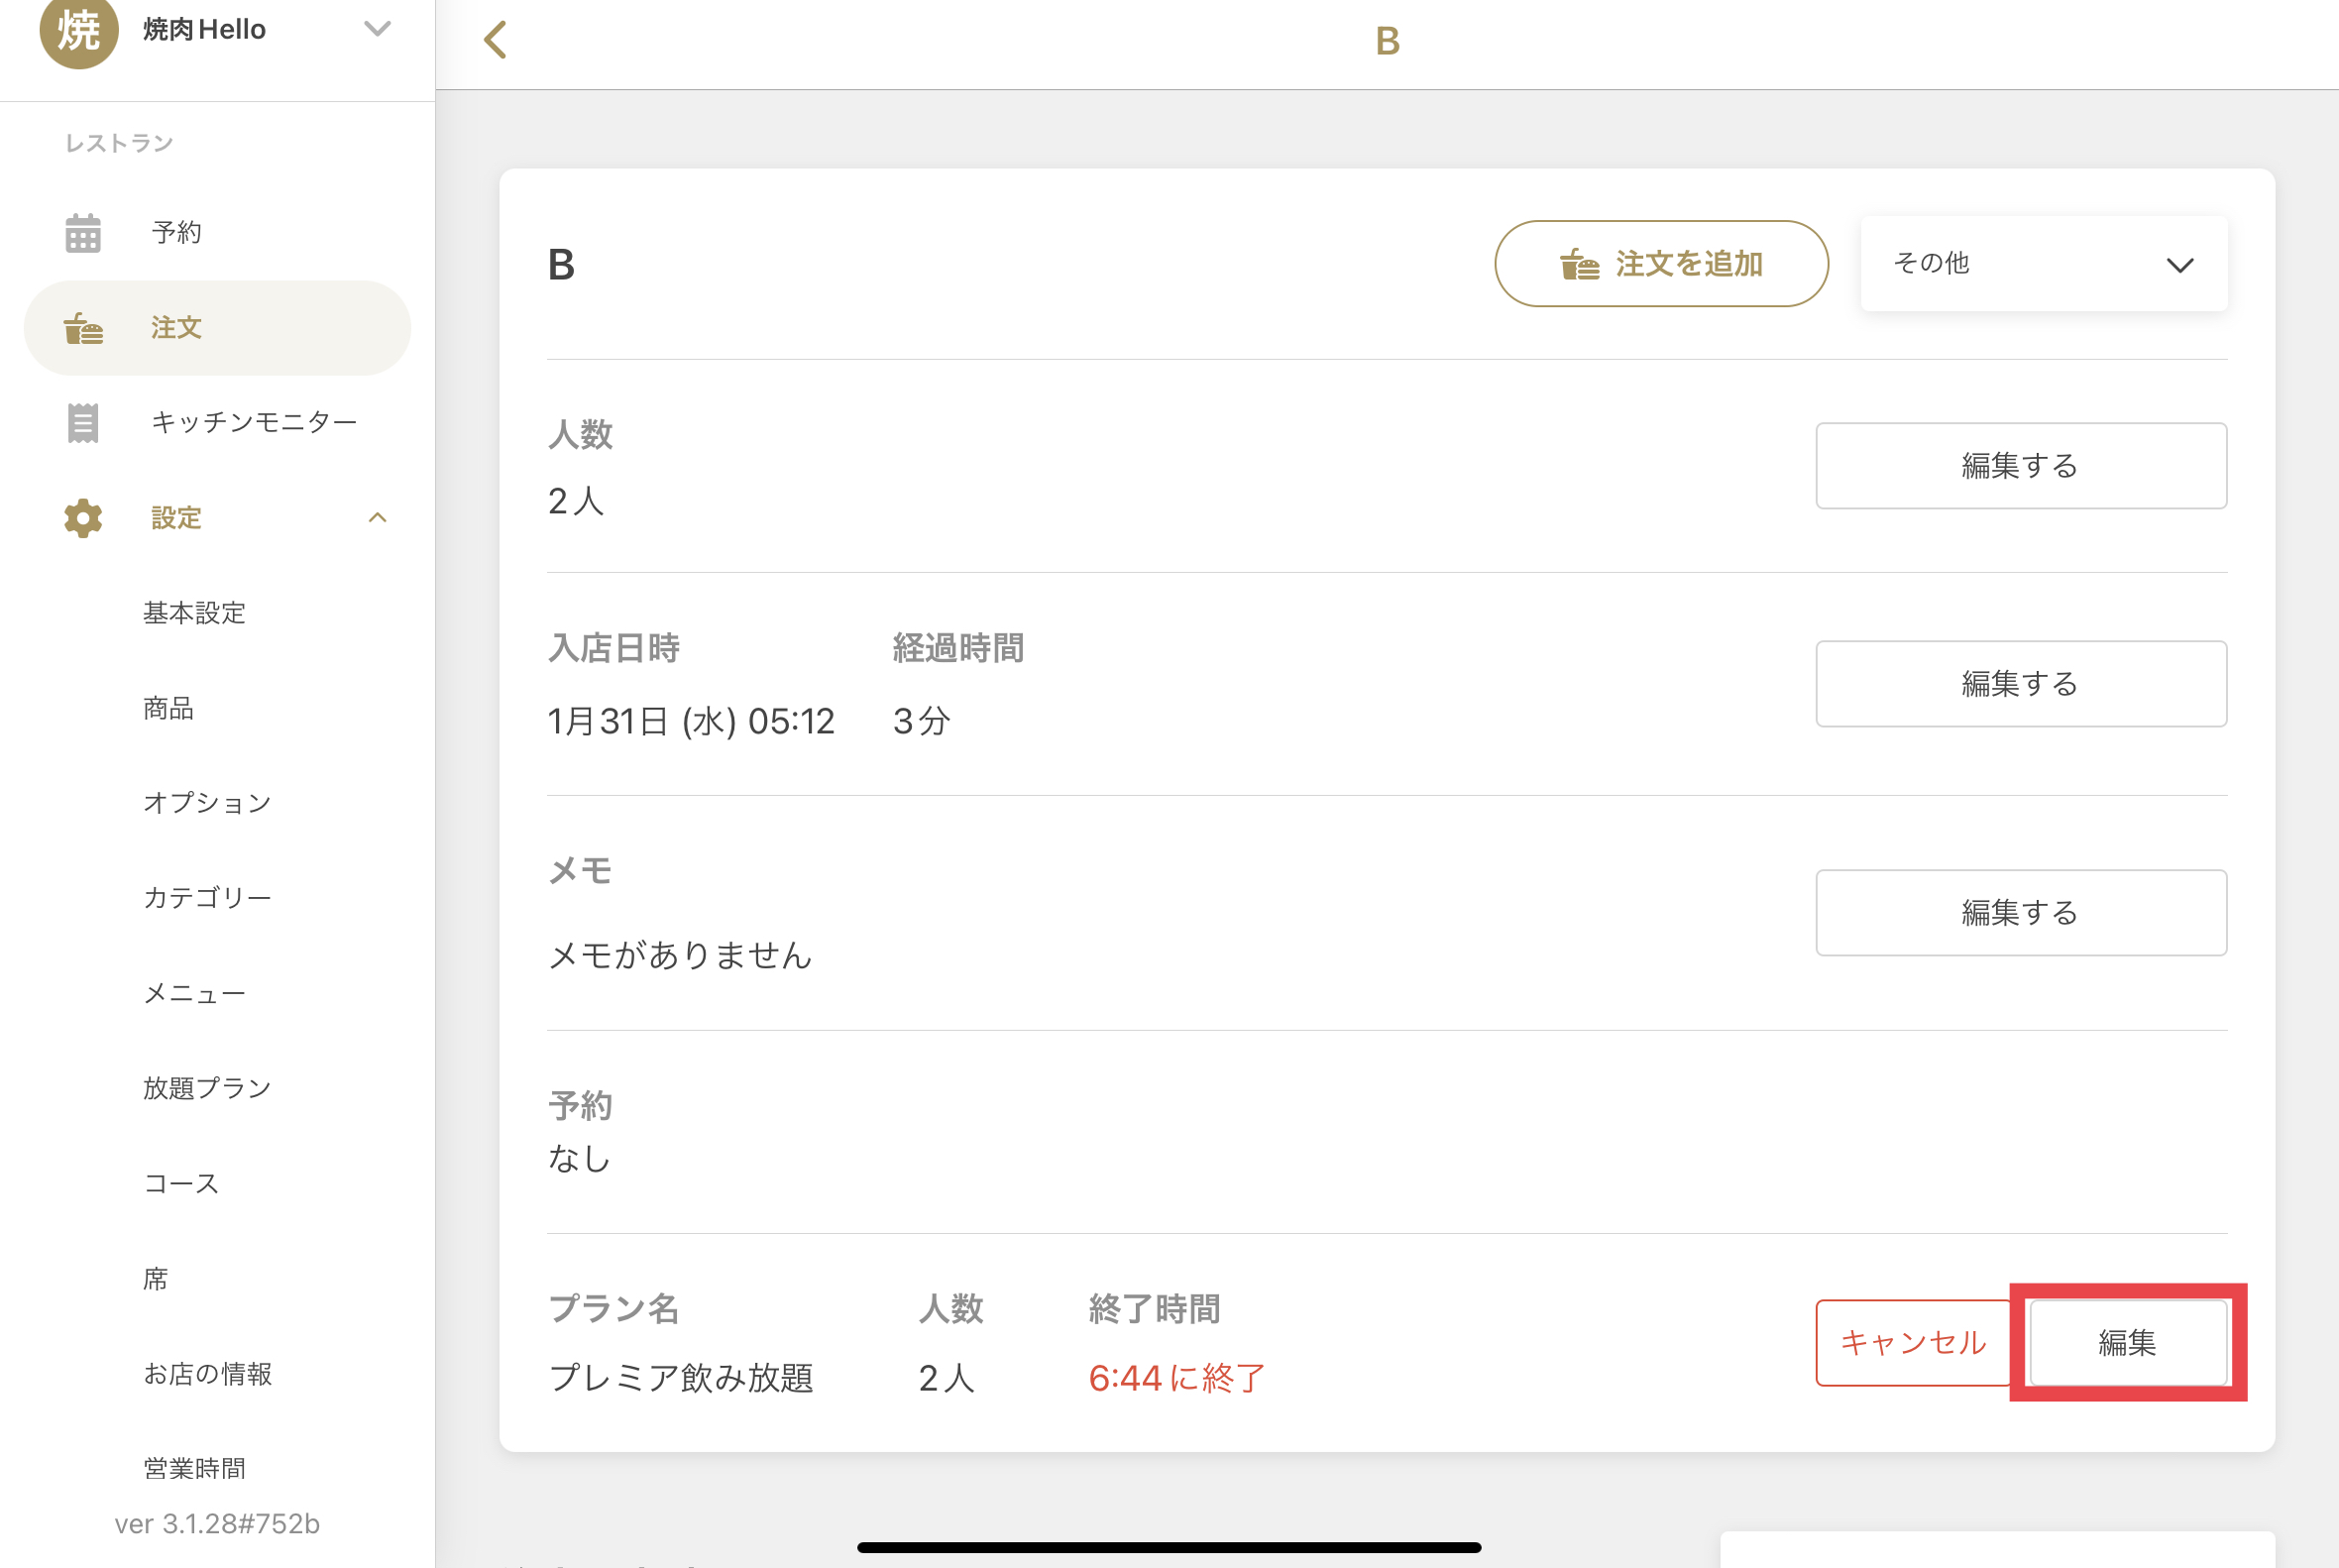
Task: Click the calendar icon for 予約
Action: click(83, 233)
